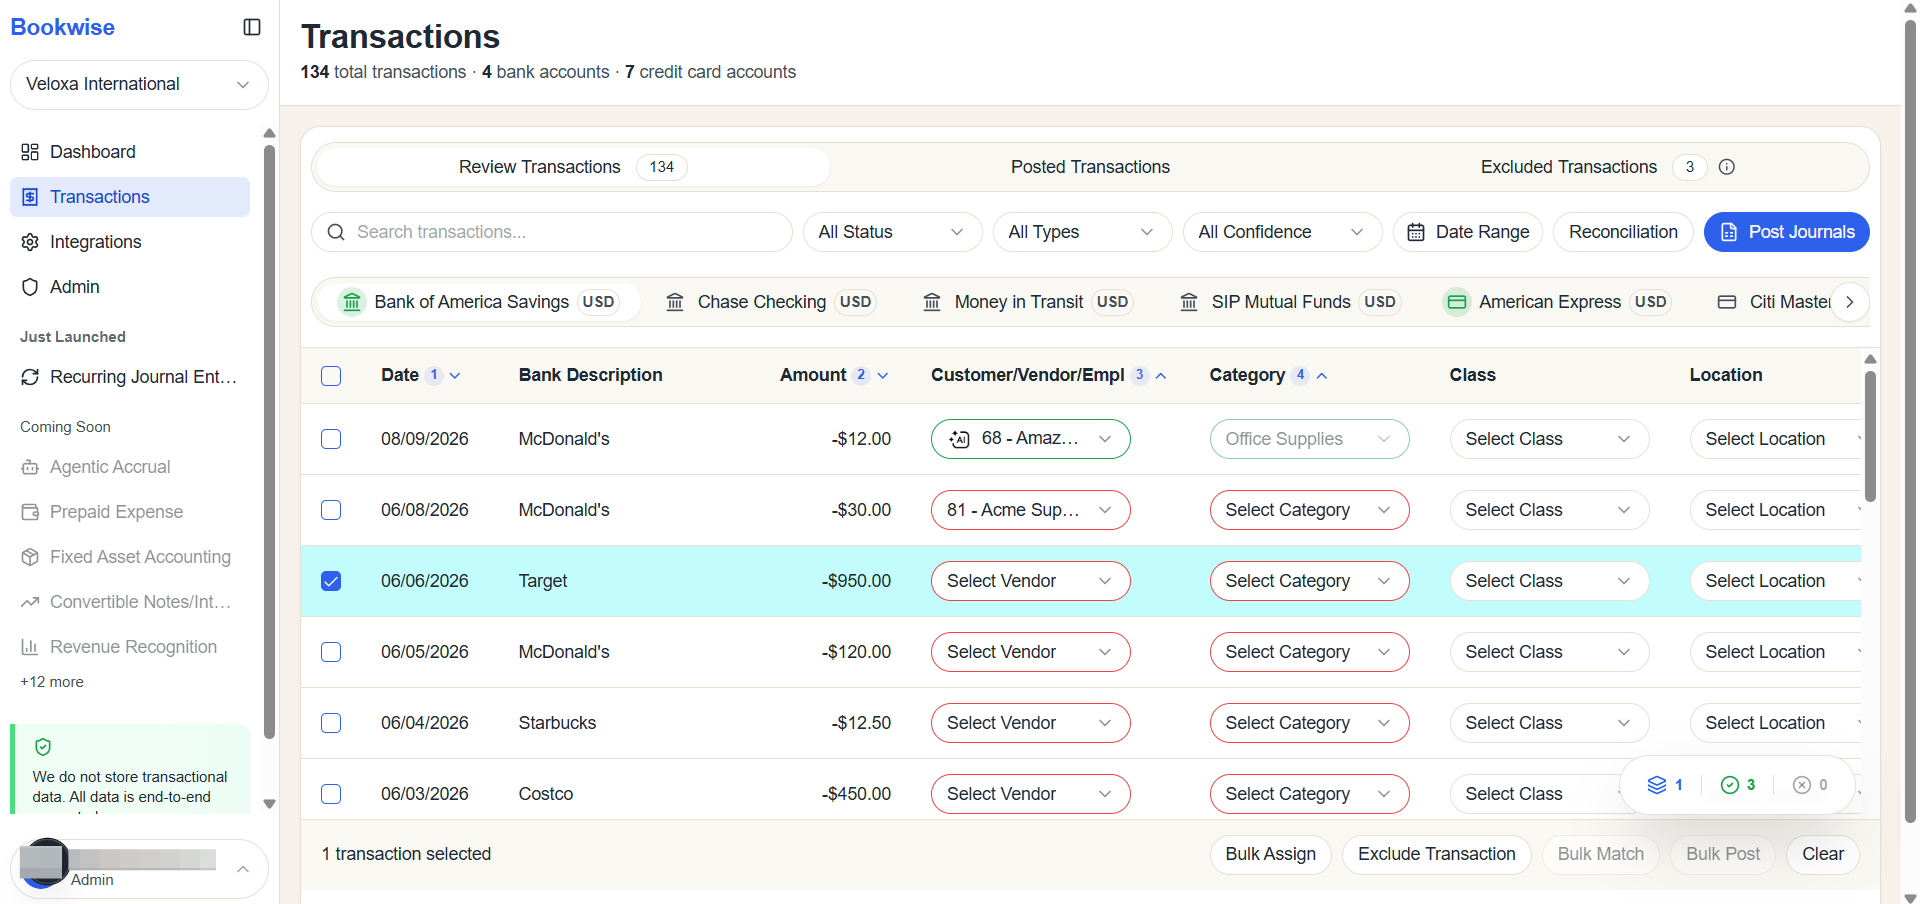Viewport: 1920px width, 904px height.
Task: Open Dashboard from the sidebar
Action: [x=130, y=152]
